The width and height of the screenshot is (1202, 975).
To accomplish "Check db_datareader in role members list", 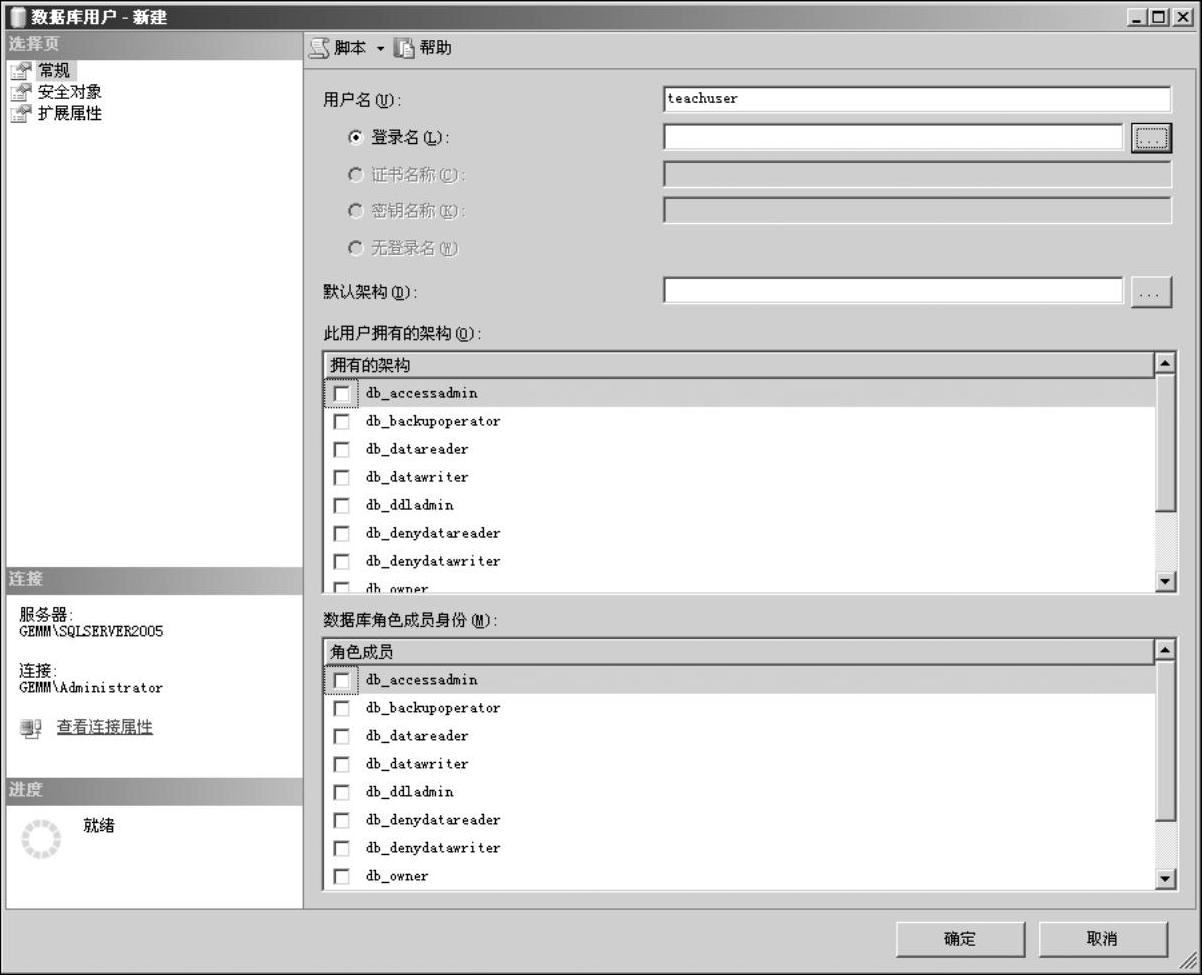I will 342,737.
